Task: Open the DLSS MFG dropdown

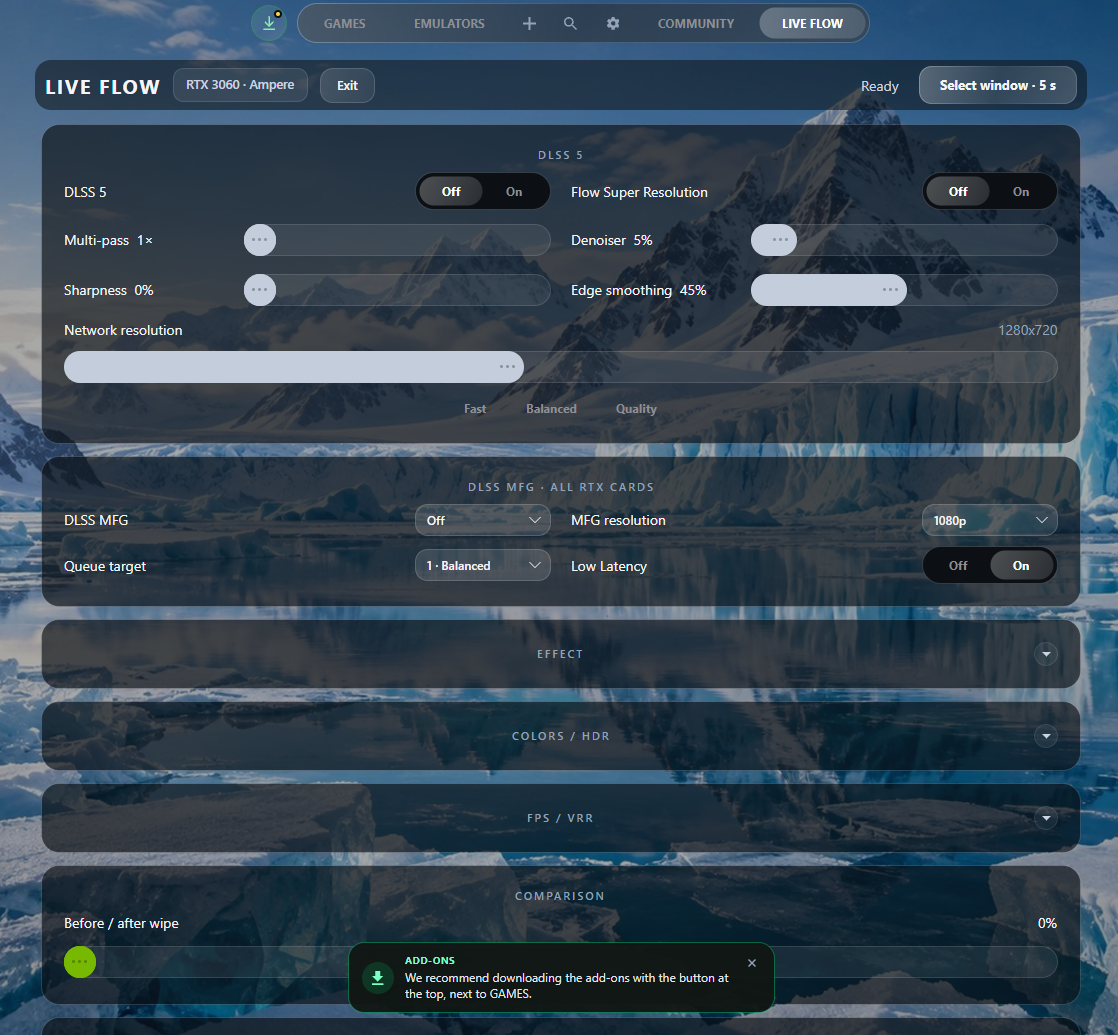Action: tap(483, 520)
